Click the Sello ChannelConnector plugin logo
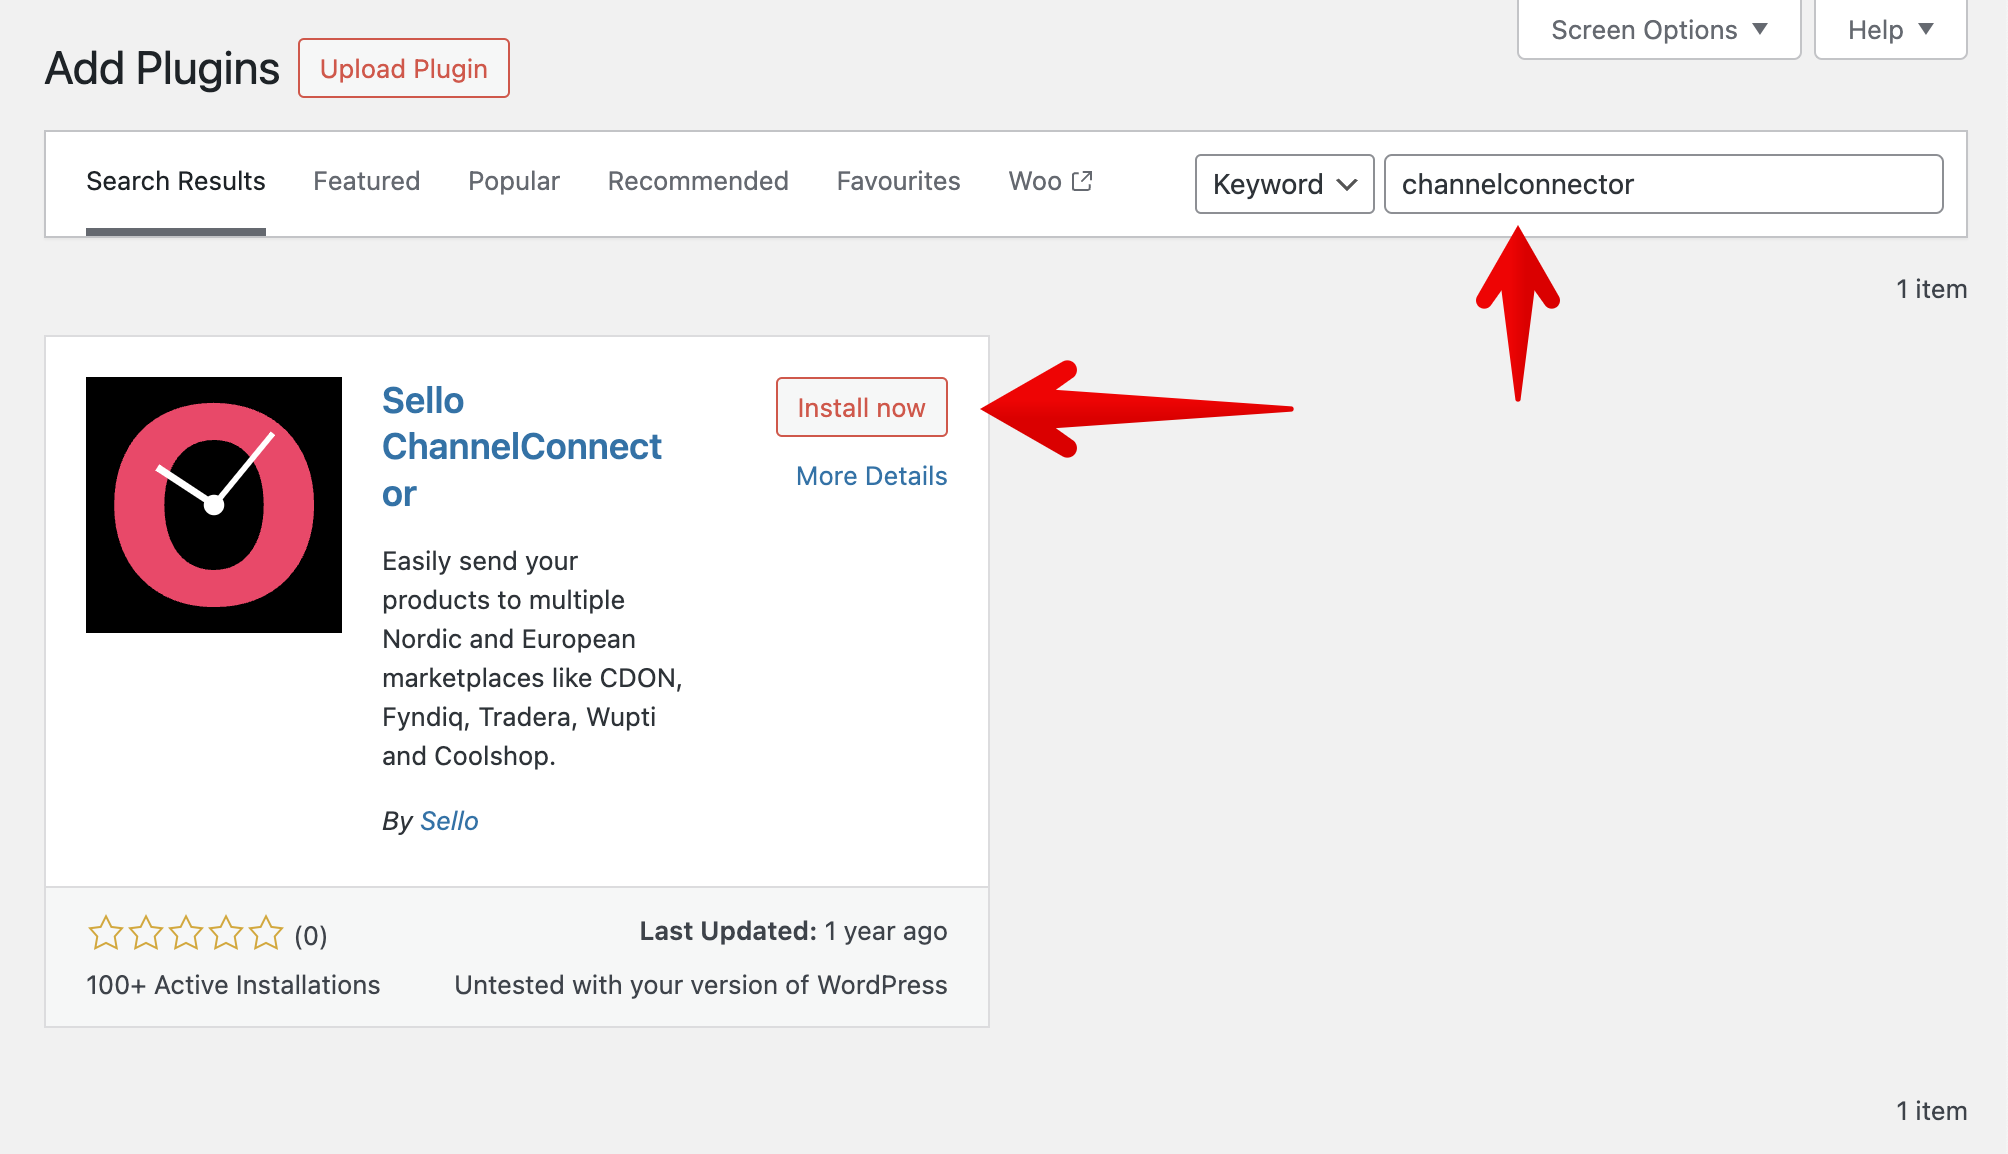The width and height of the screenshot is (2008, 1154). pyautogui.click(x=214, y=505)
